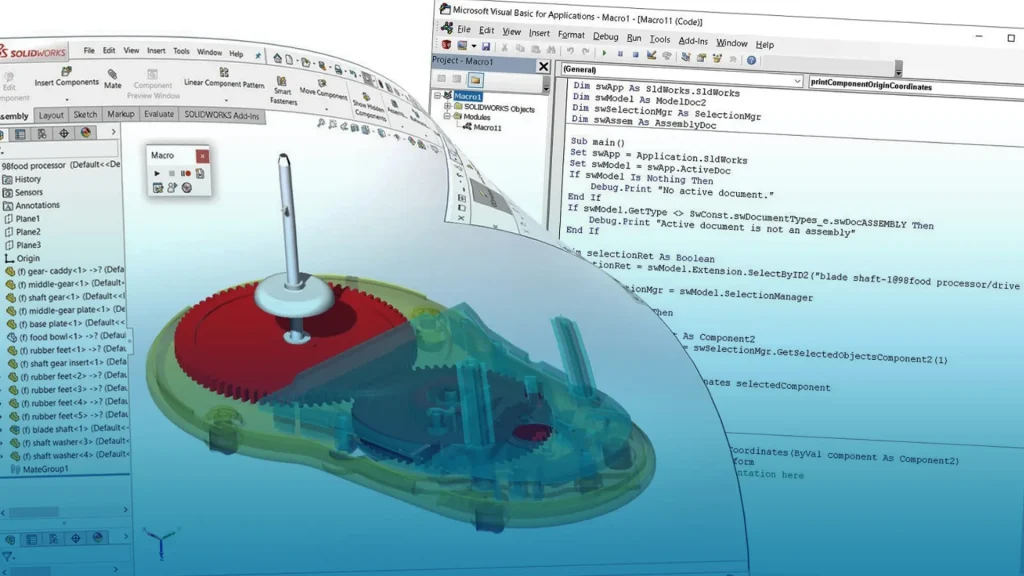Select the Mate tool

coord(112,79)
